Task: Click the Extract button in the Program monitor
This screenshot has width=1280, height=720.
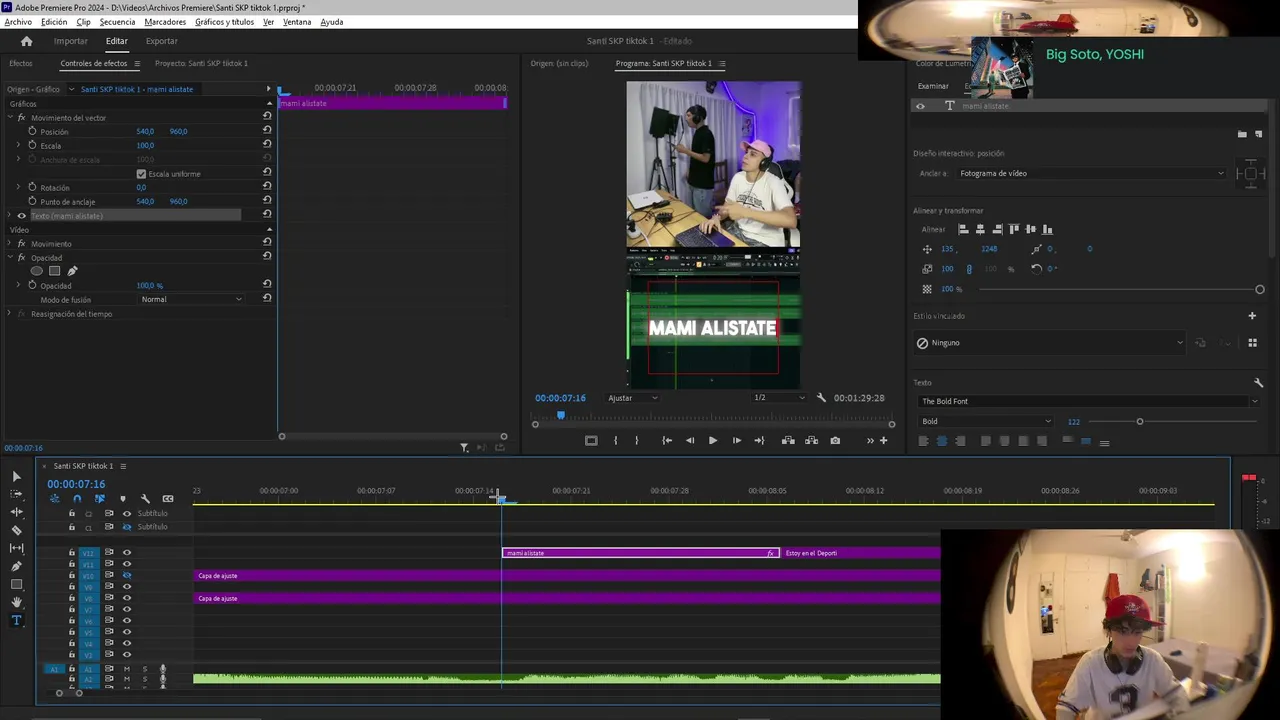Action: tap(811, 440)
